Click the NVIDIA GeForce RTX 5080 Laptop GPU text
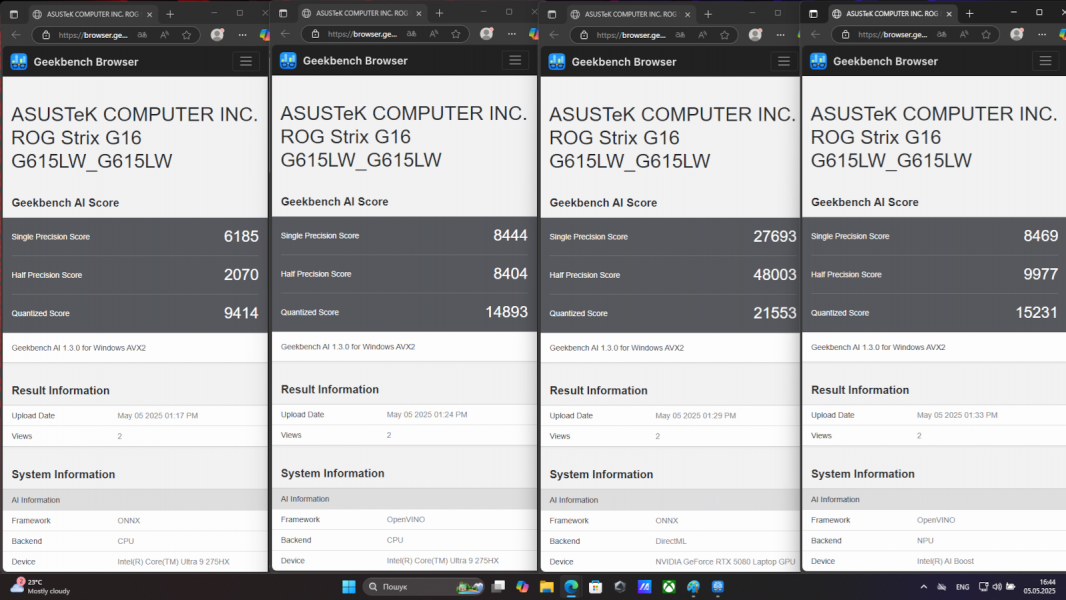This screenshot has width=1066, height=600. tap(725, 562)
